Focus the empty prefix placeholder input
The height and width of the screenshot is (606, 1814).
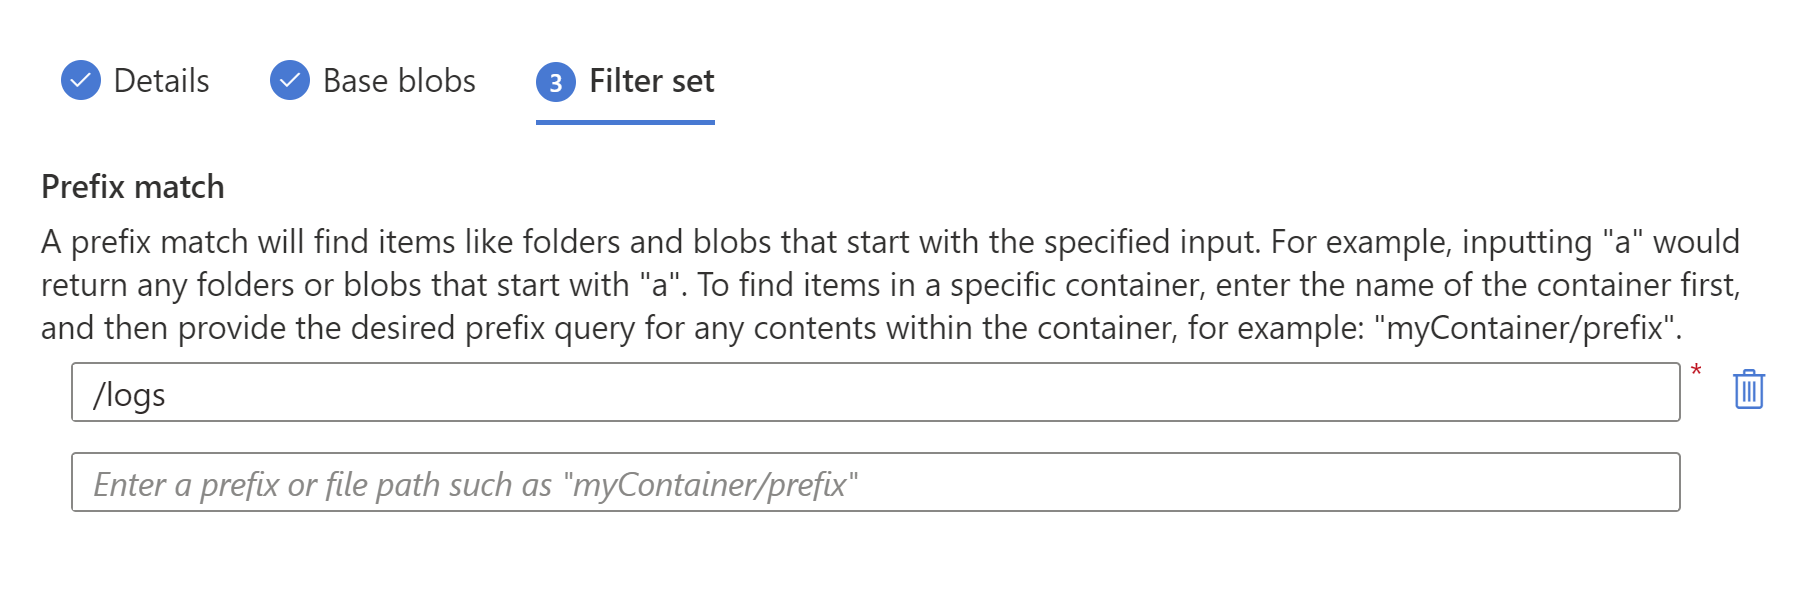point(876,482)
